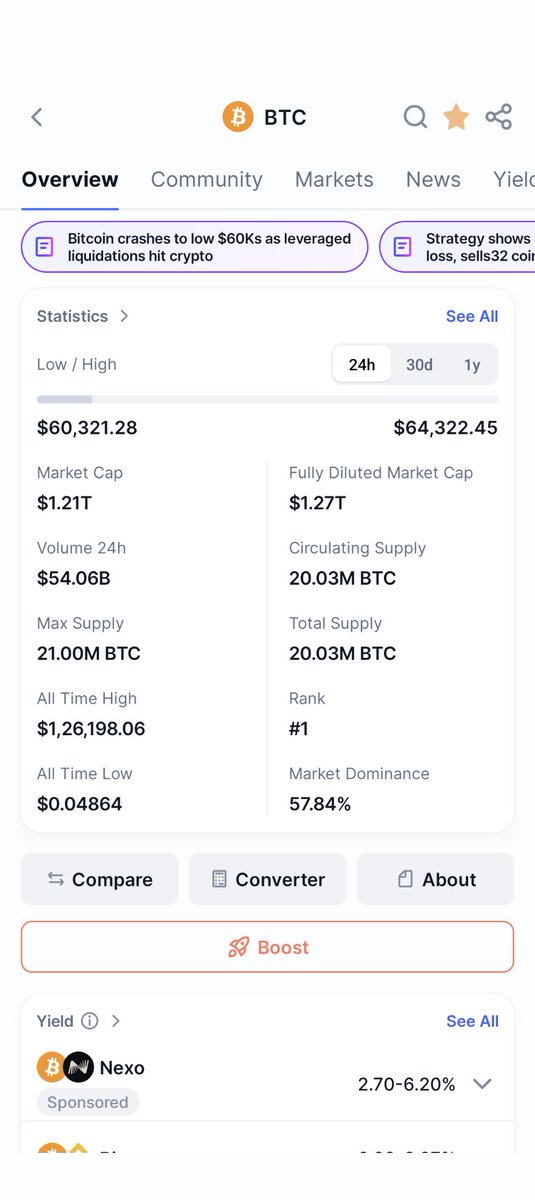Expand the Nexo yield dropdown arrow
Image resolution: width=535 pixels, height=1200 pixels.
coord(482,1084)
